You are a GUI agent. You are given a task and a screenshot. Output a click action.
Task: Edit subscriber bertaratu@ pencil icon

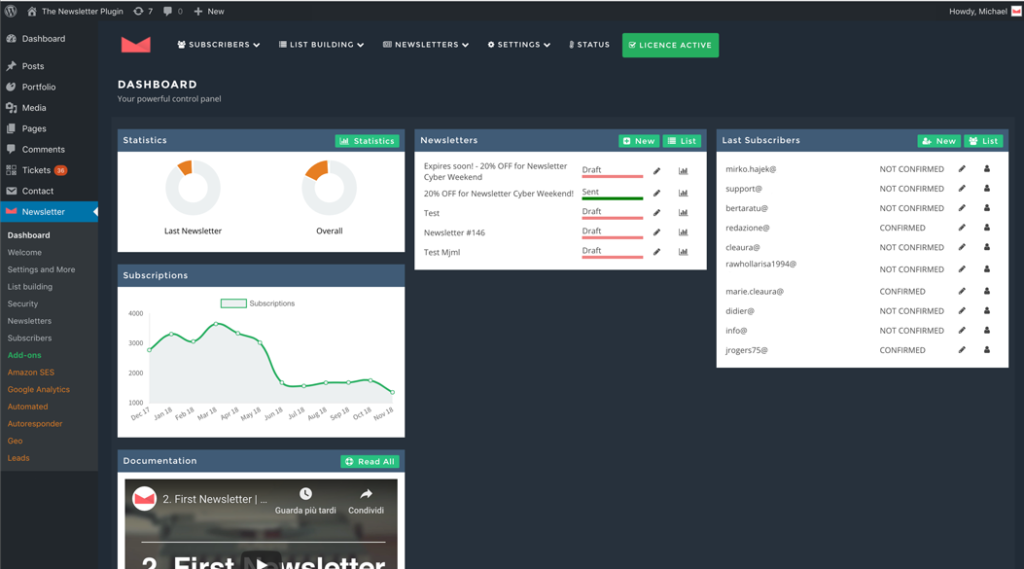tap(962, 208)
